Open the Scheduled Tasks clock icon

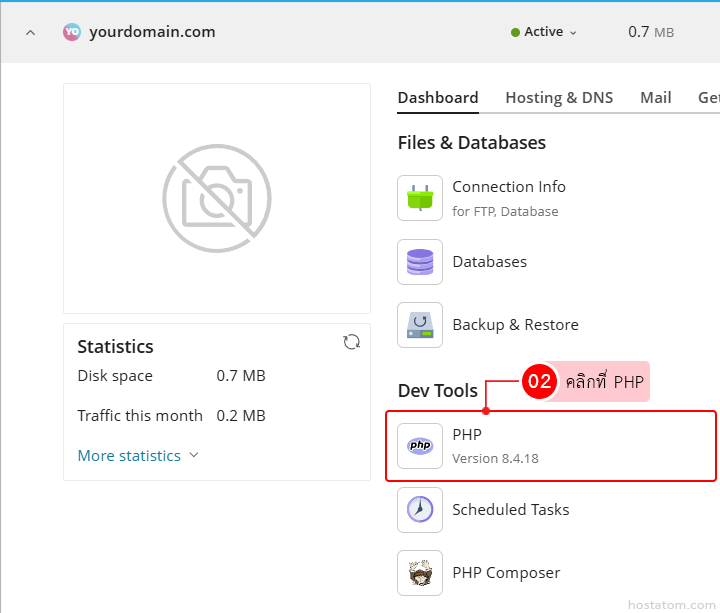click(420, 510)
